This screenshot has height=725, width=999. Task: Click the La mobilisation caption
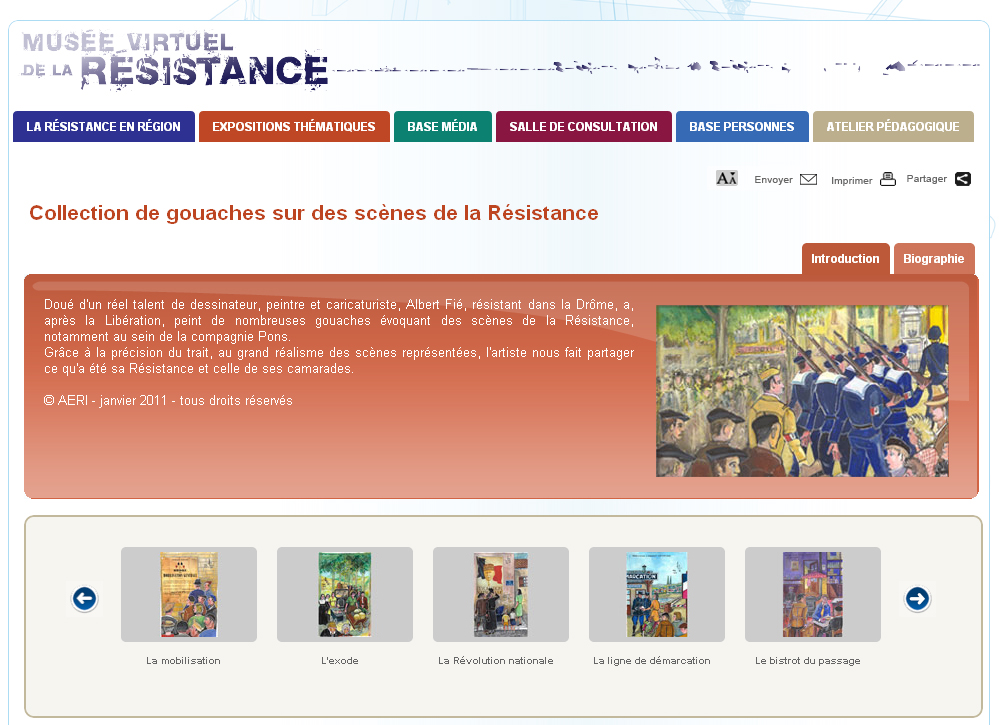tap(183, 661)
